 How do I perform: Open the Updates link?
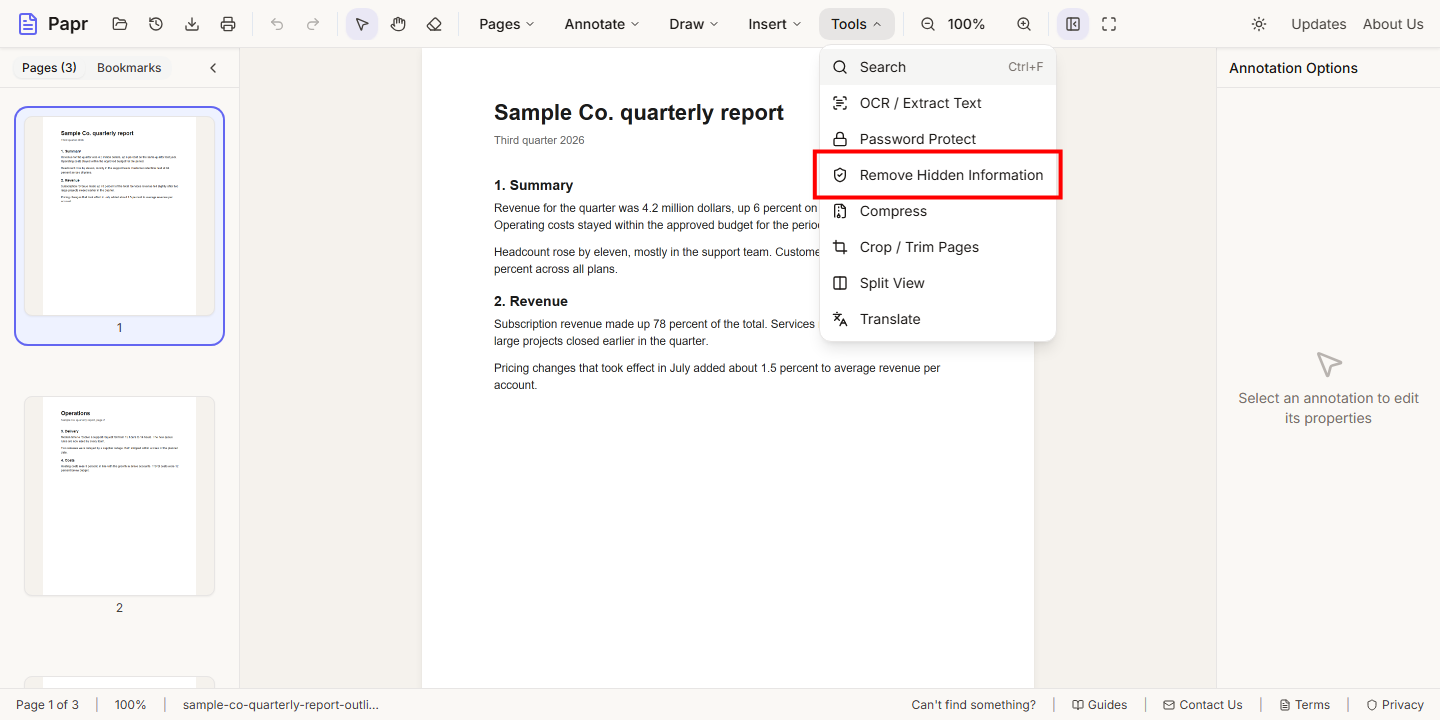tap(1318, 24)
